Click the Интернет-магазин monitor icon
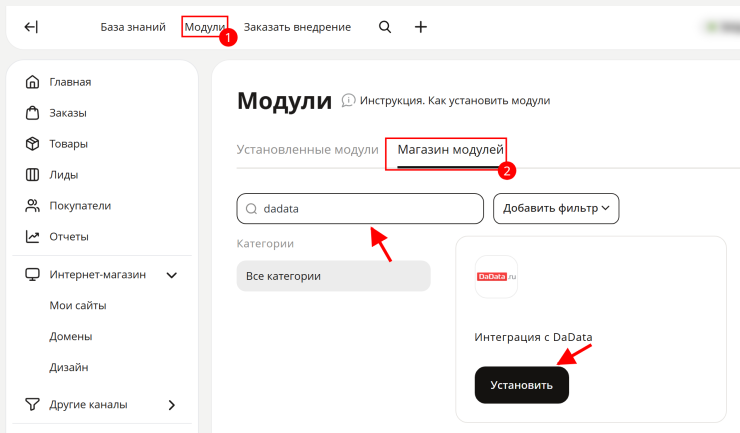The height and width of the screenshot is (433, 740). tap(32, 274)
